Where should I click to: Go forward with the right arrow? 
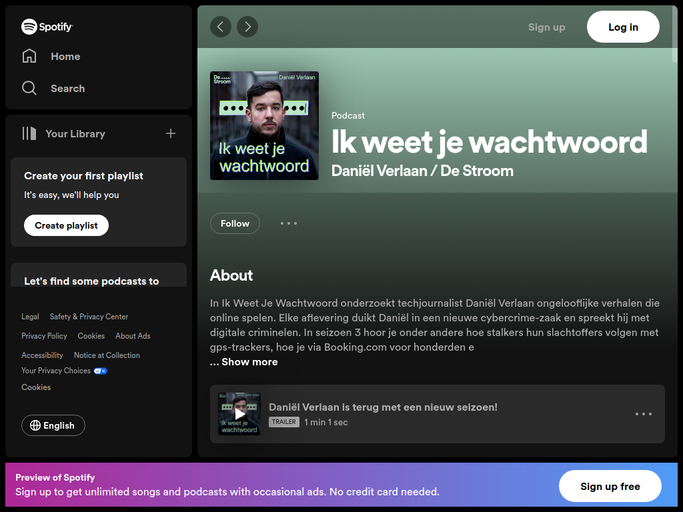247,27
